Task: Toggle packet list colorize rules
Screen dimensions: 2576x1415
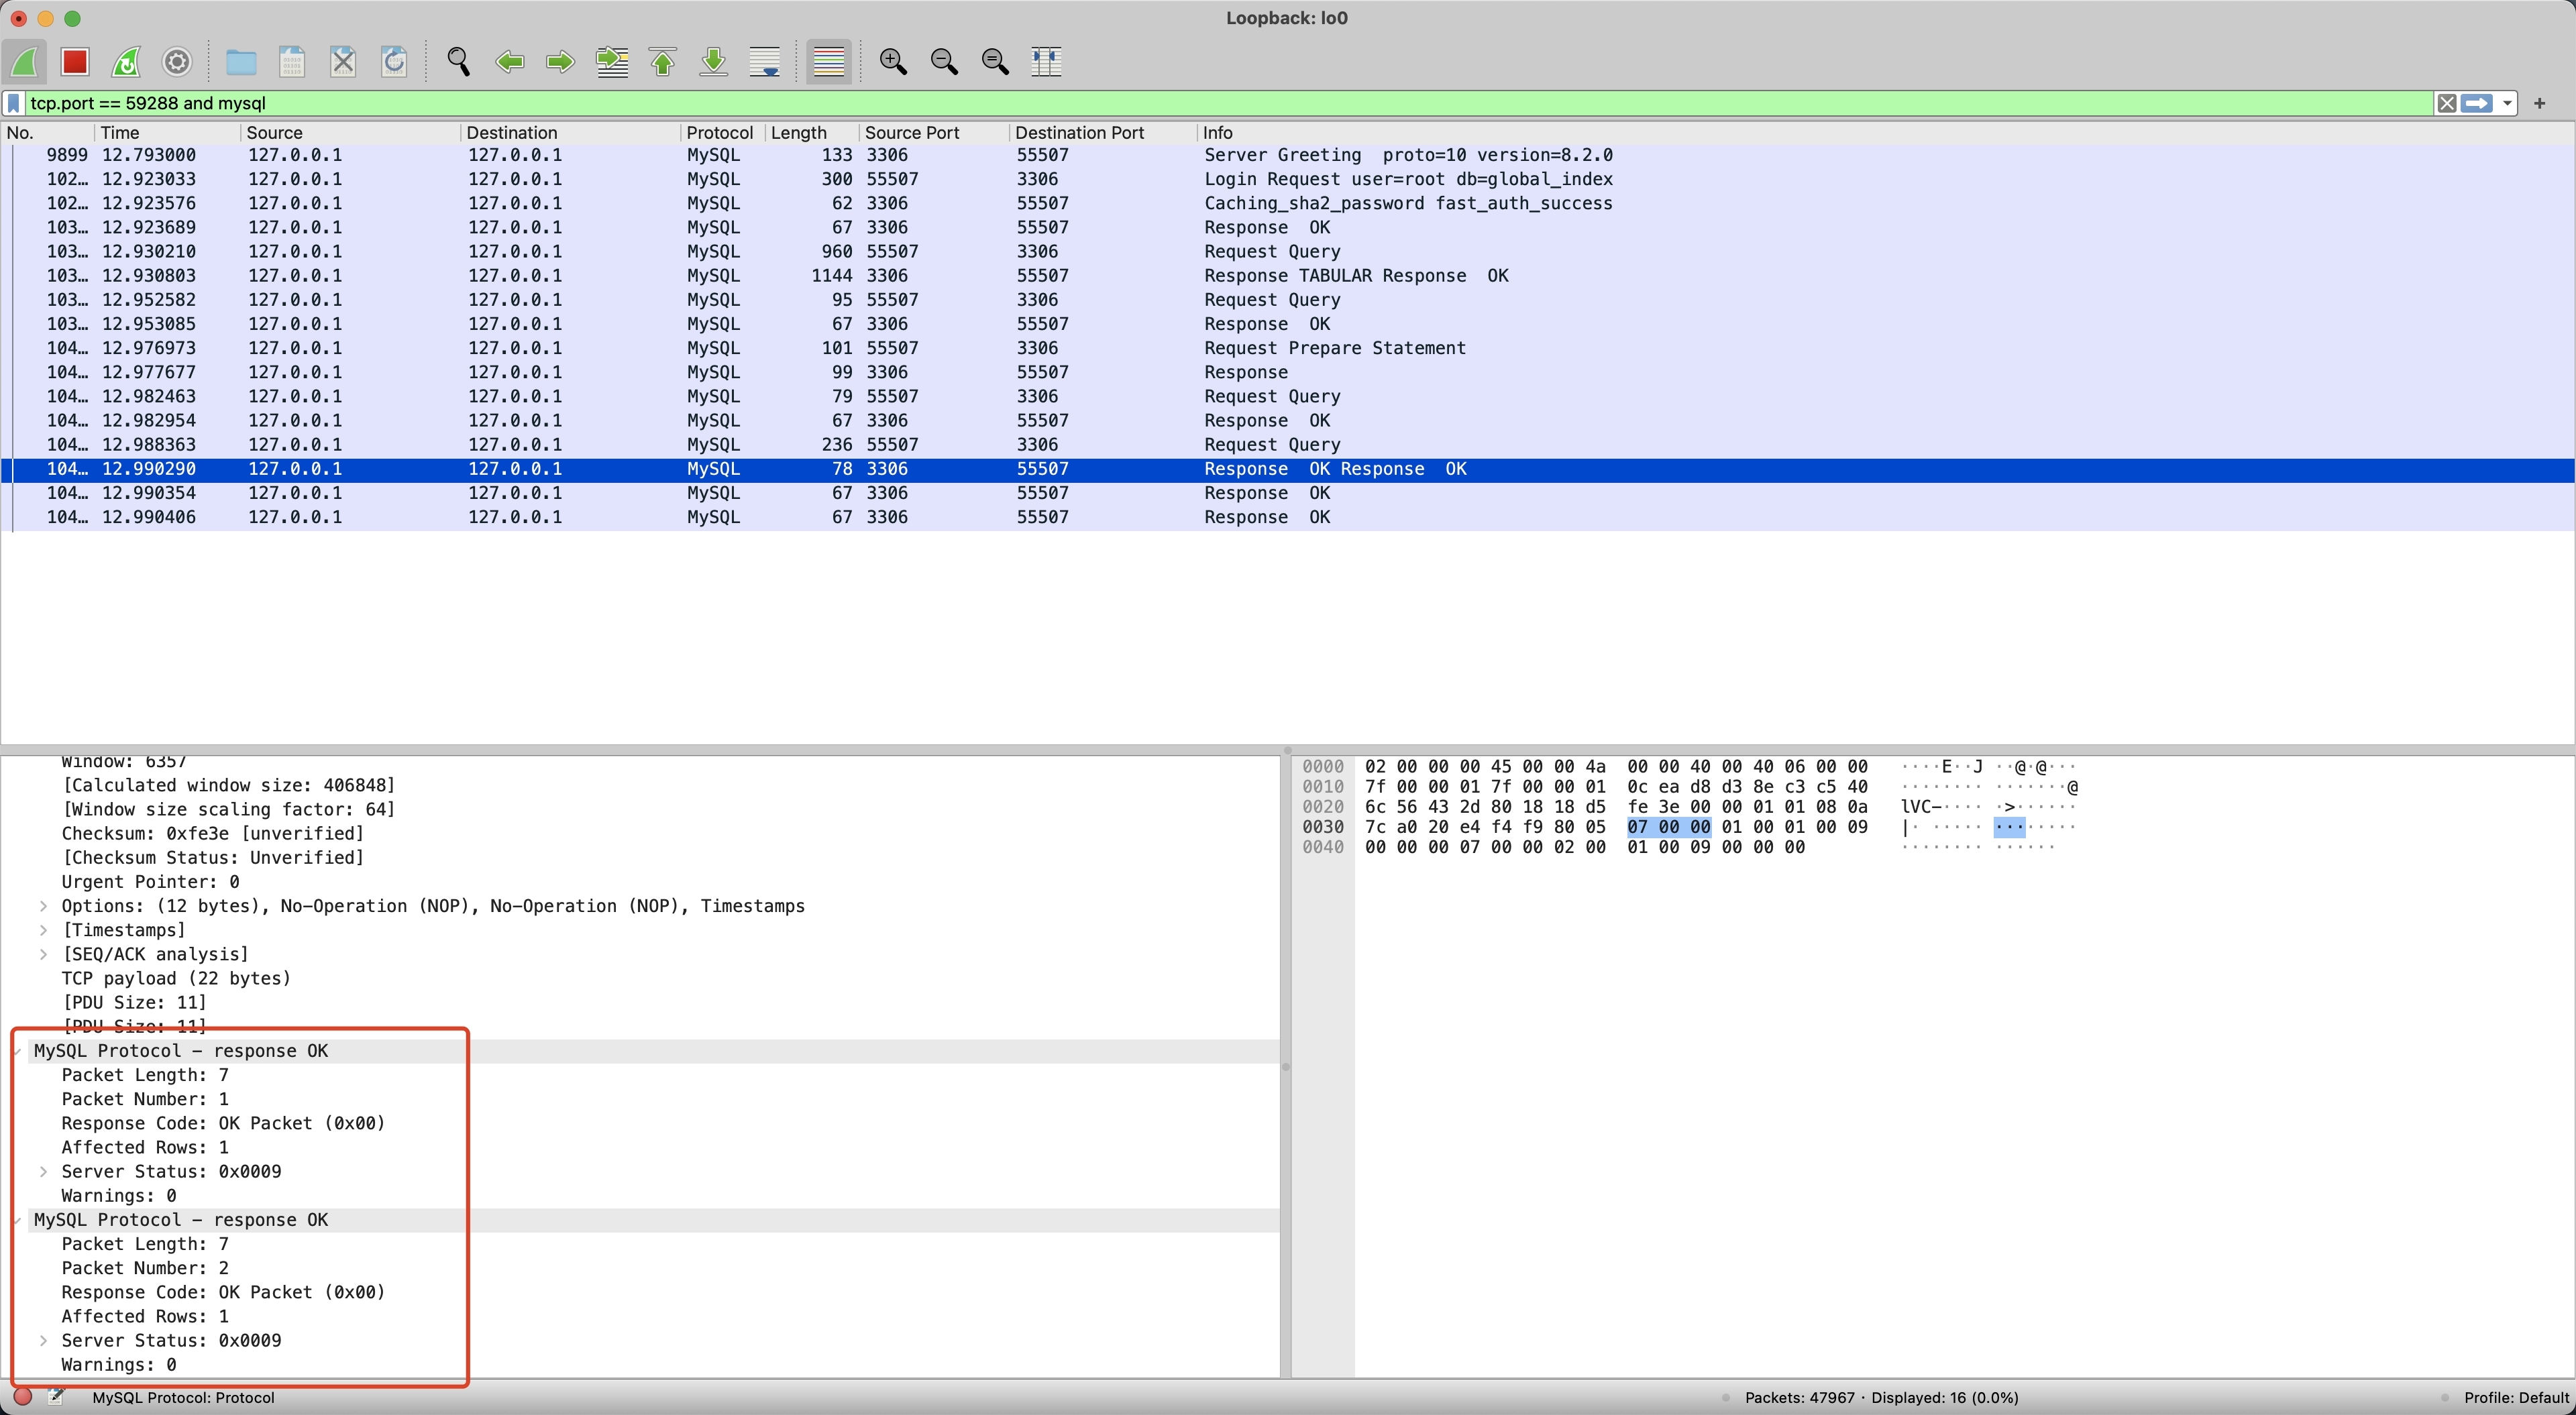Action: click(828, 62)
